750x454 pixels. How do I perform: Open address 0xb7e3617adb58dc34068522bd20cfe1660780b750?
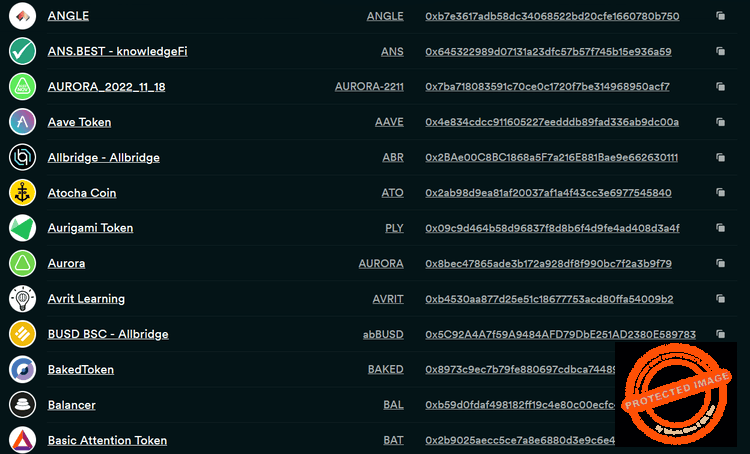[552, 16]
